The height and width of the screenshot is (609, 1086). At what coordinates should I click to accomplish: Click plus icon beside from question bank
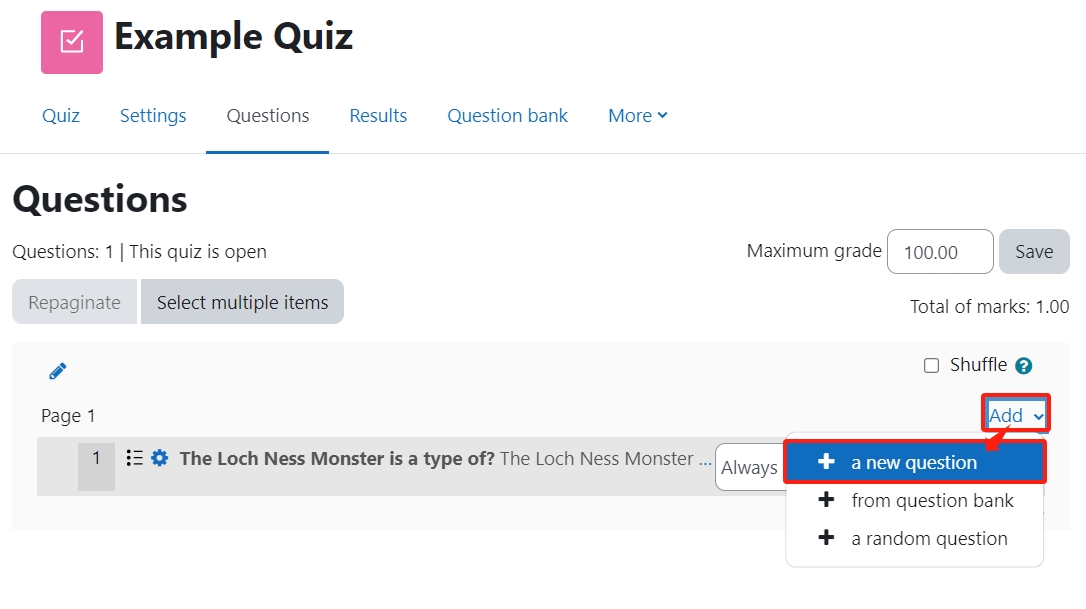(826, 500)
